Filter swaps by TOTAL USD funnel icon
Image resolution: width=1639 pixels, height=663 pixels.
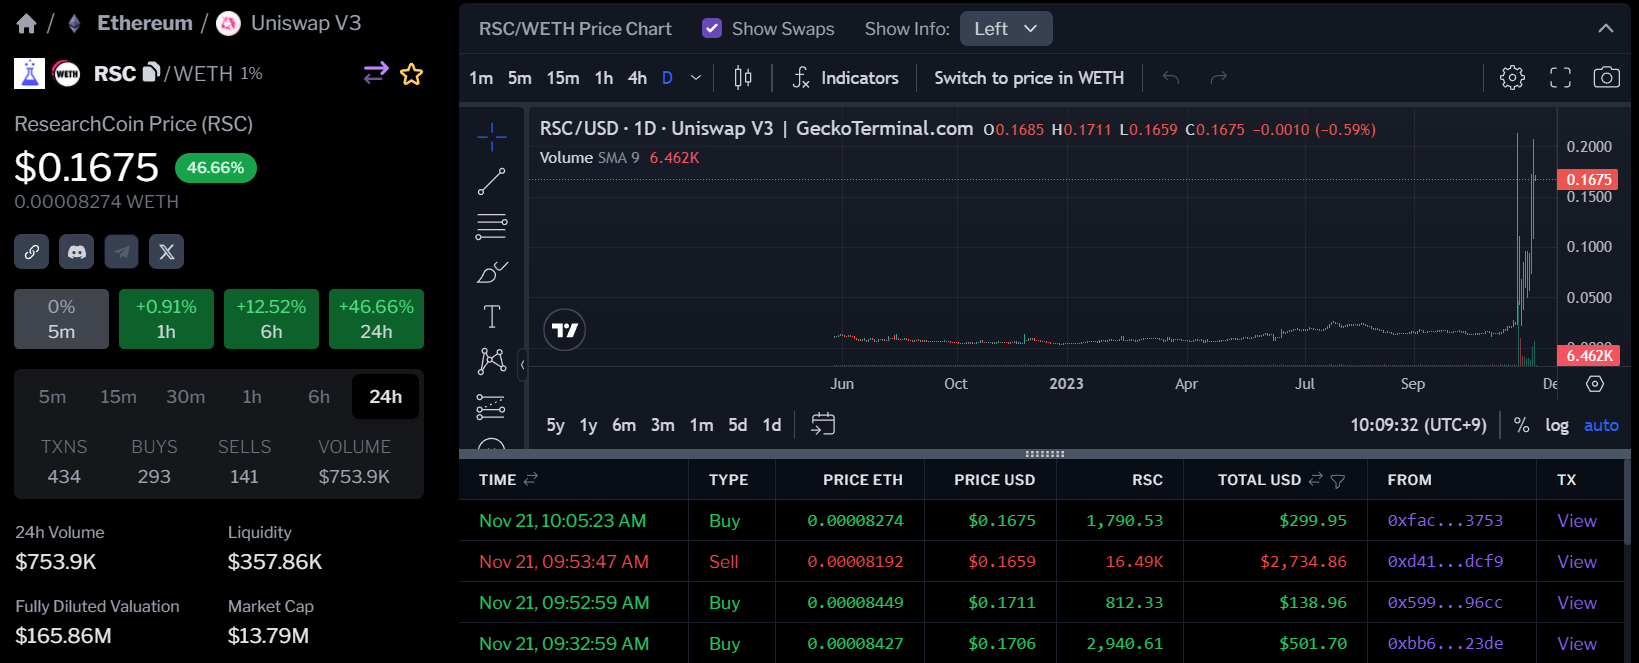1338,481
